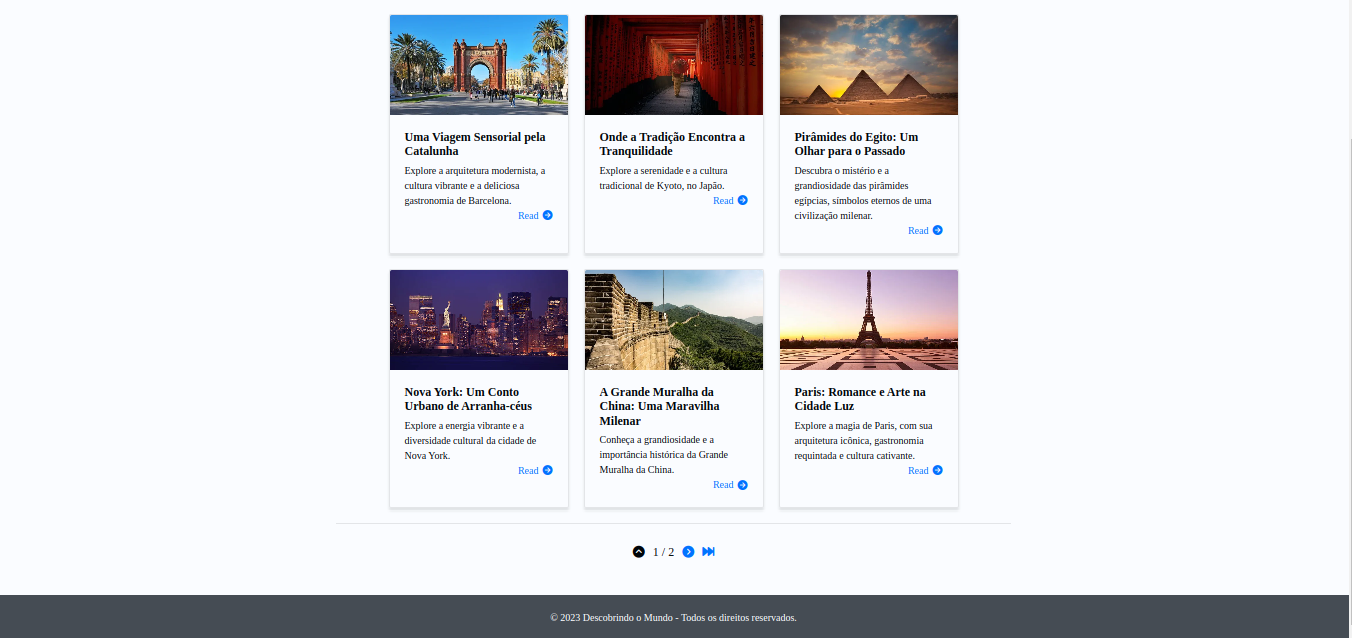Click the black up-chevron pagination icon
This screenshot has height=638, width=1352.
[639, 552]
